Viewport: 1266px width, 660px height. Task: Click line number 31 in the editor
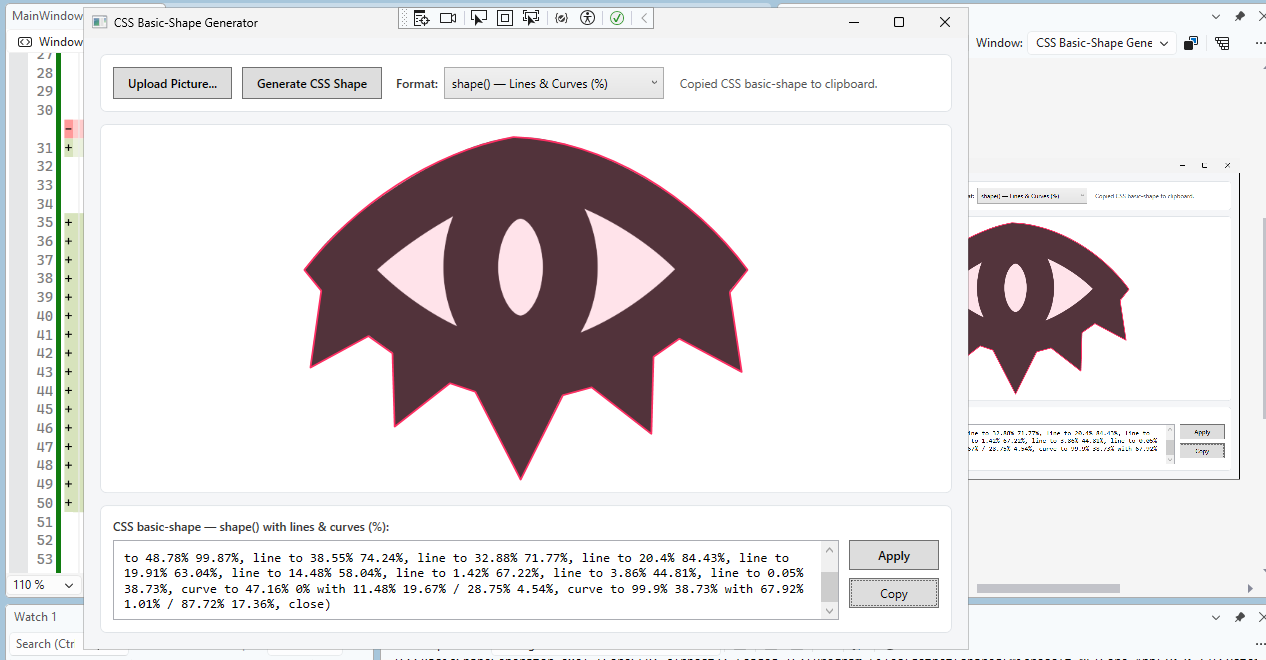[x=45, y=148]
